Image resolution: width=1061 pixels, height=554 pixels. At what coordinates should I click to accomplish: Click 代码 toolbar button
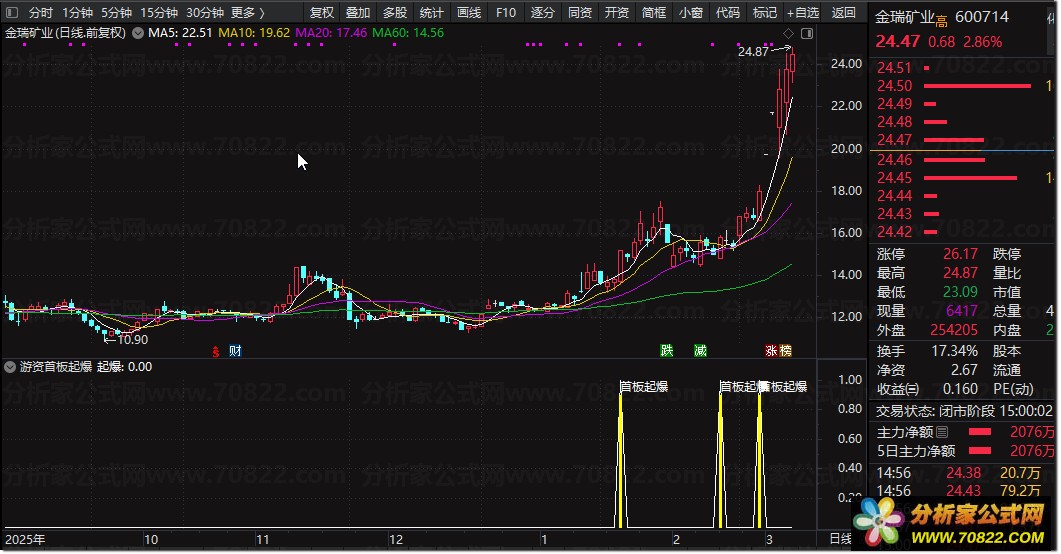click(728, 13)
